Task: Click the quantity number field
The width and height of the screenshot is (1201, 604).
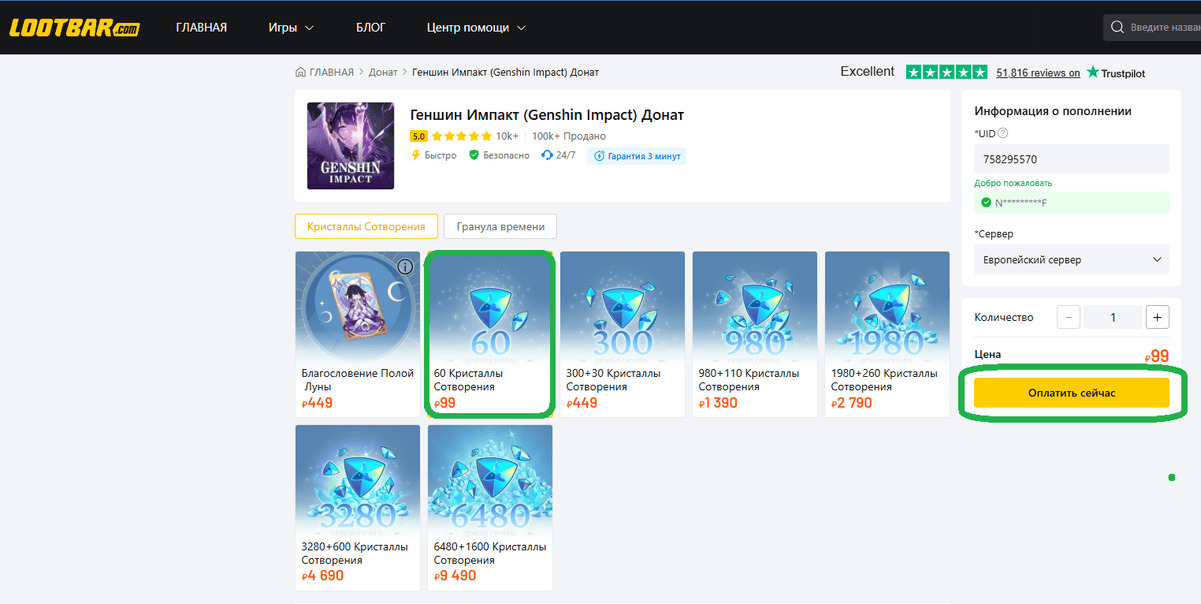Action: [1113, 317]
